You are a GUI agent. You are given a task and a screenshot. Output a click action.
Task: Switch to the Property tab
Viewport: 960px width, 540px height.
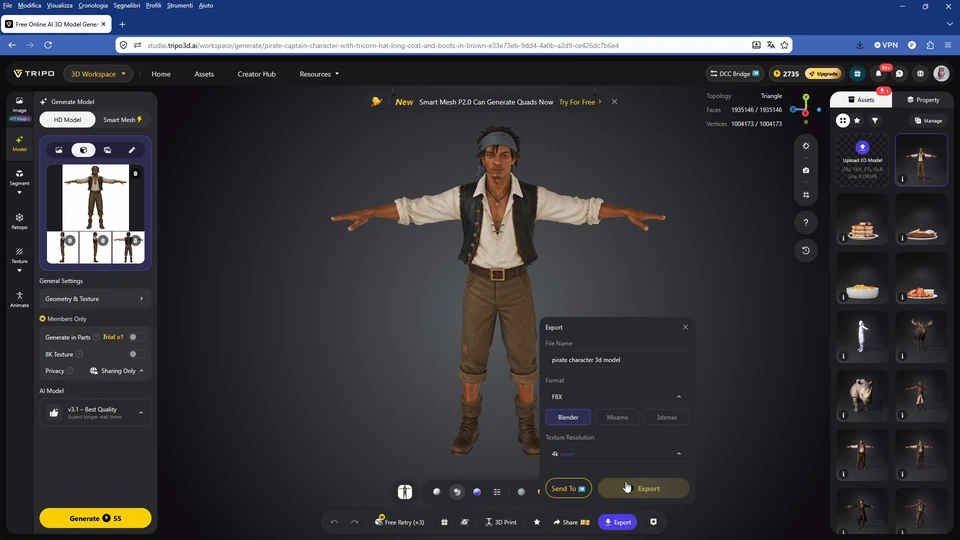pos(923,100)
